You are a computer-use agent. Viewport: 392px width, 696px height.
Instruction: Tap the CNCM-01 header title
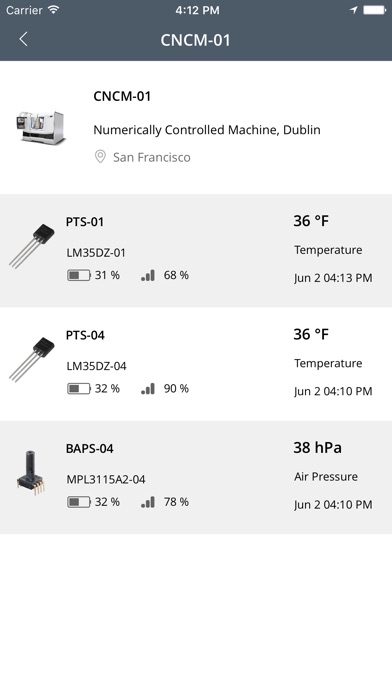pyautogui.click(x=196, y=40)
